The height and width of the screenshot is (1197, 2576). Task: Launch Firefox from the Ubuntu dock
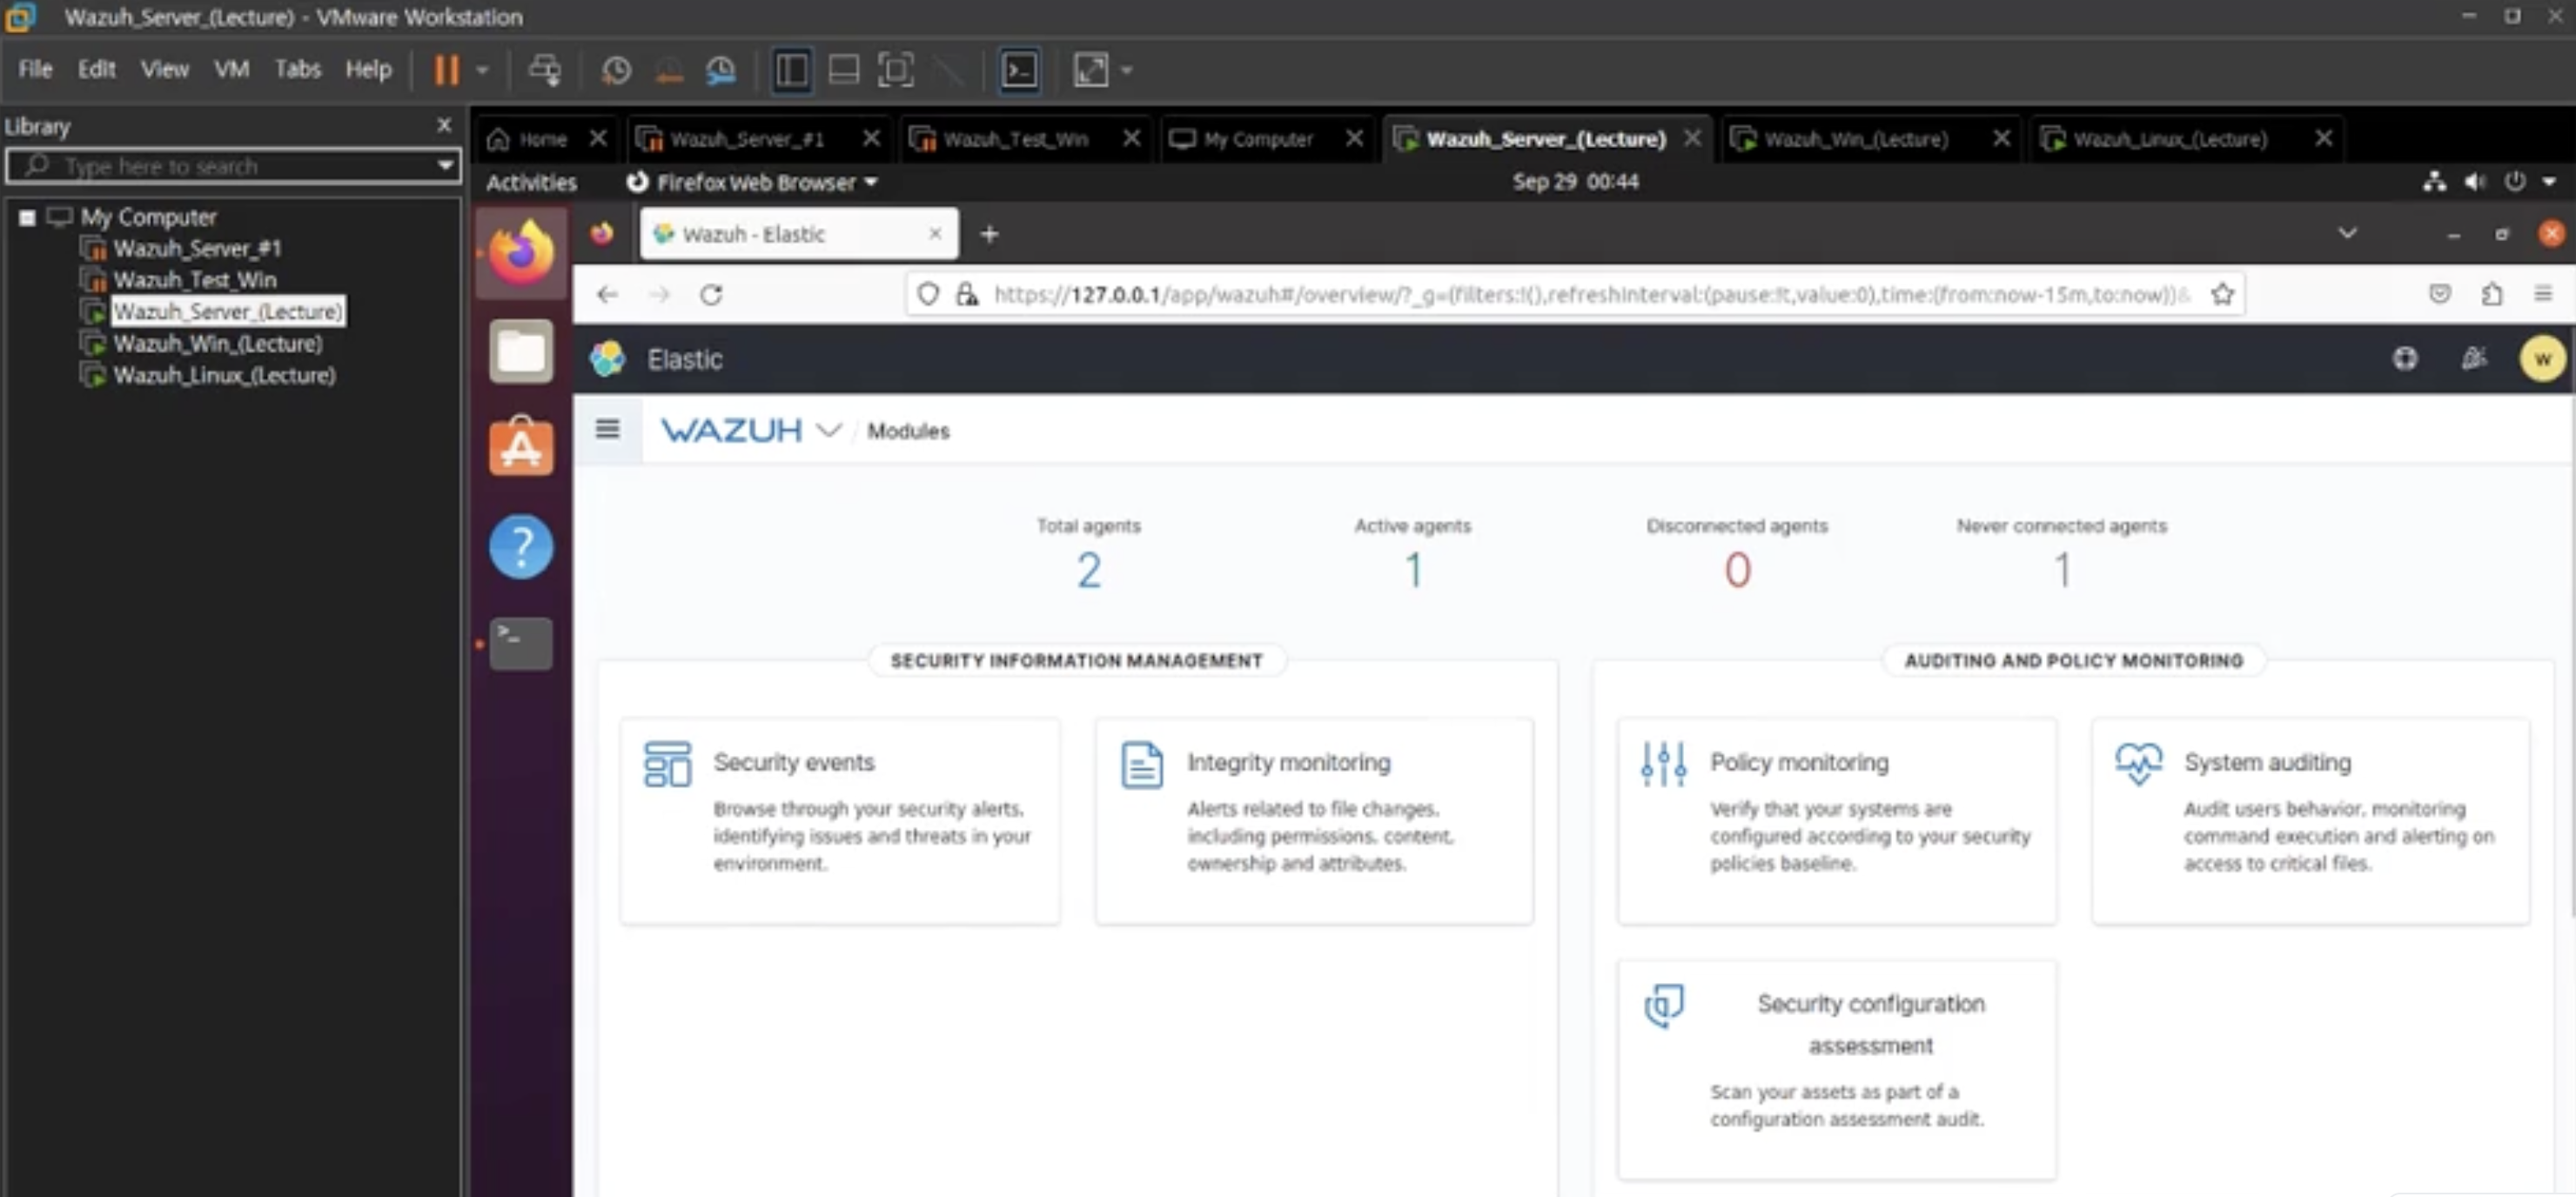[x=521, y=253]
